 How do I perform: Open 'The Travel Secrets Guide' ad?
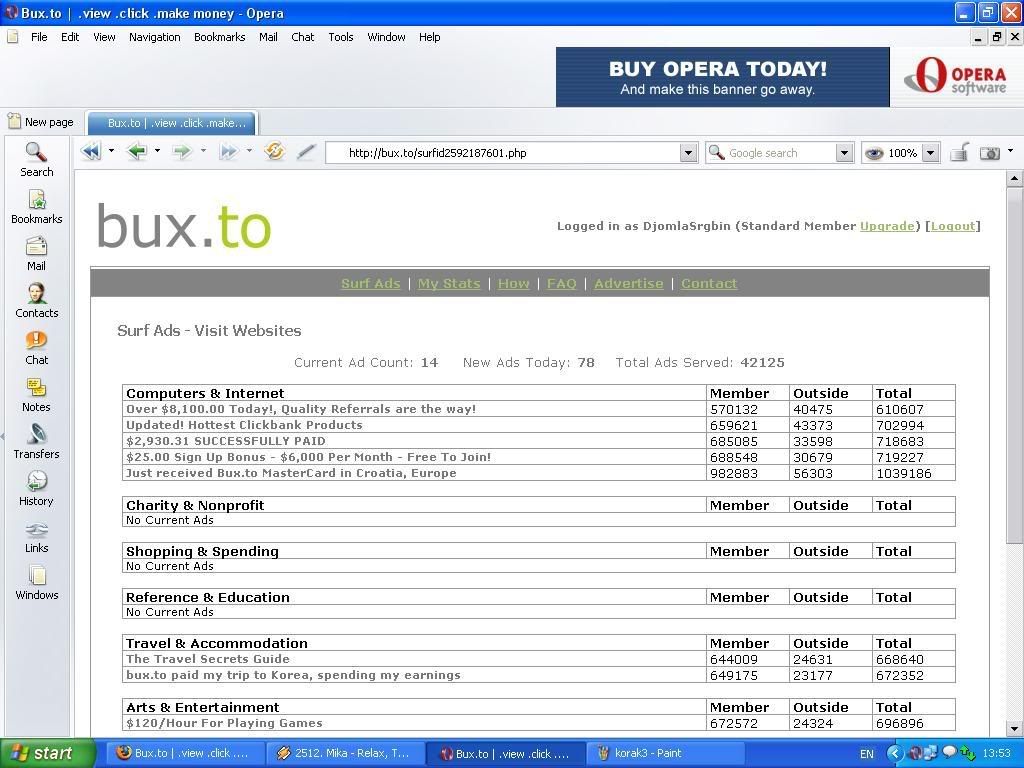(208, 659)
